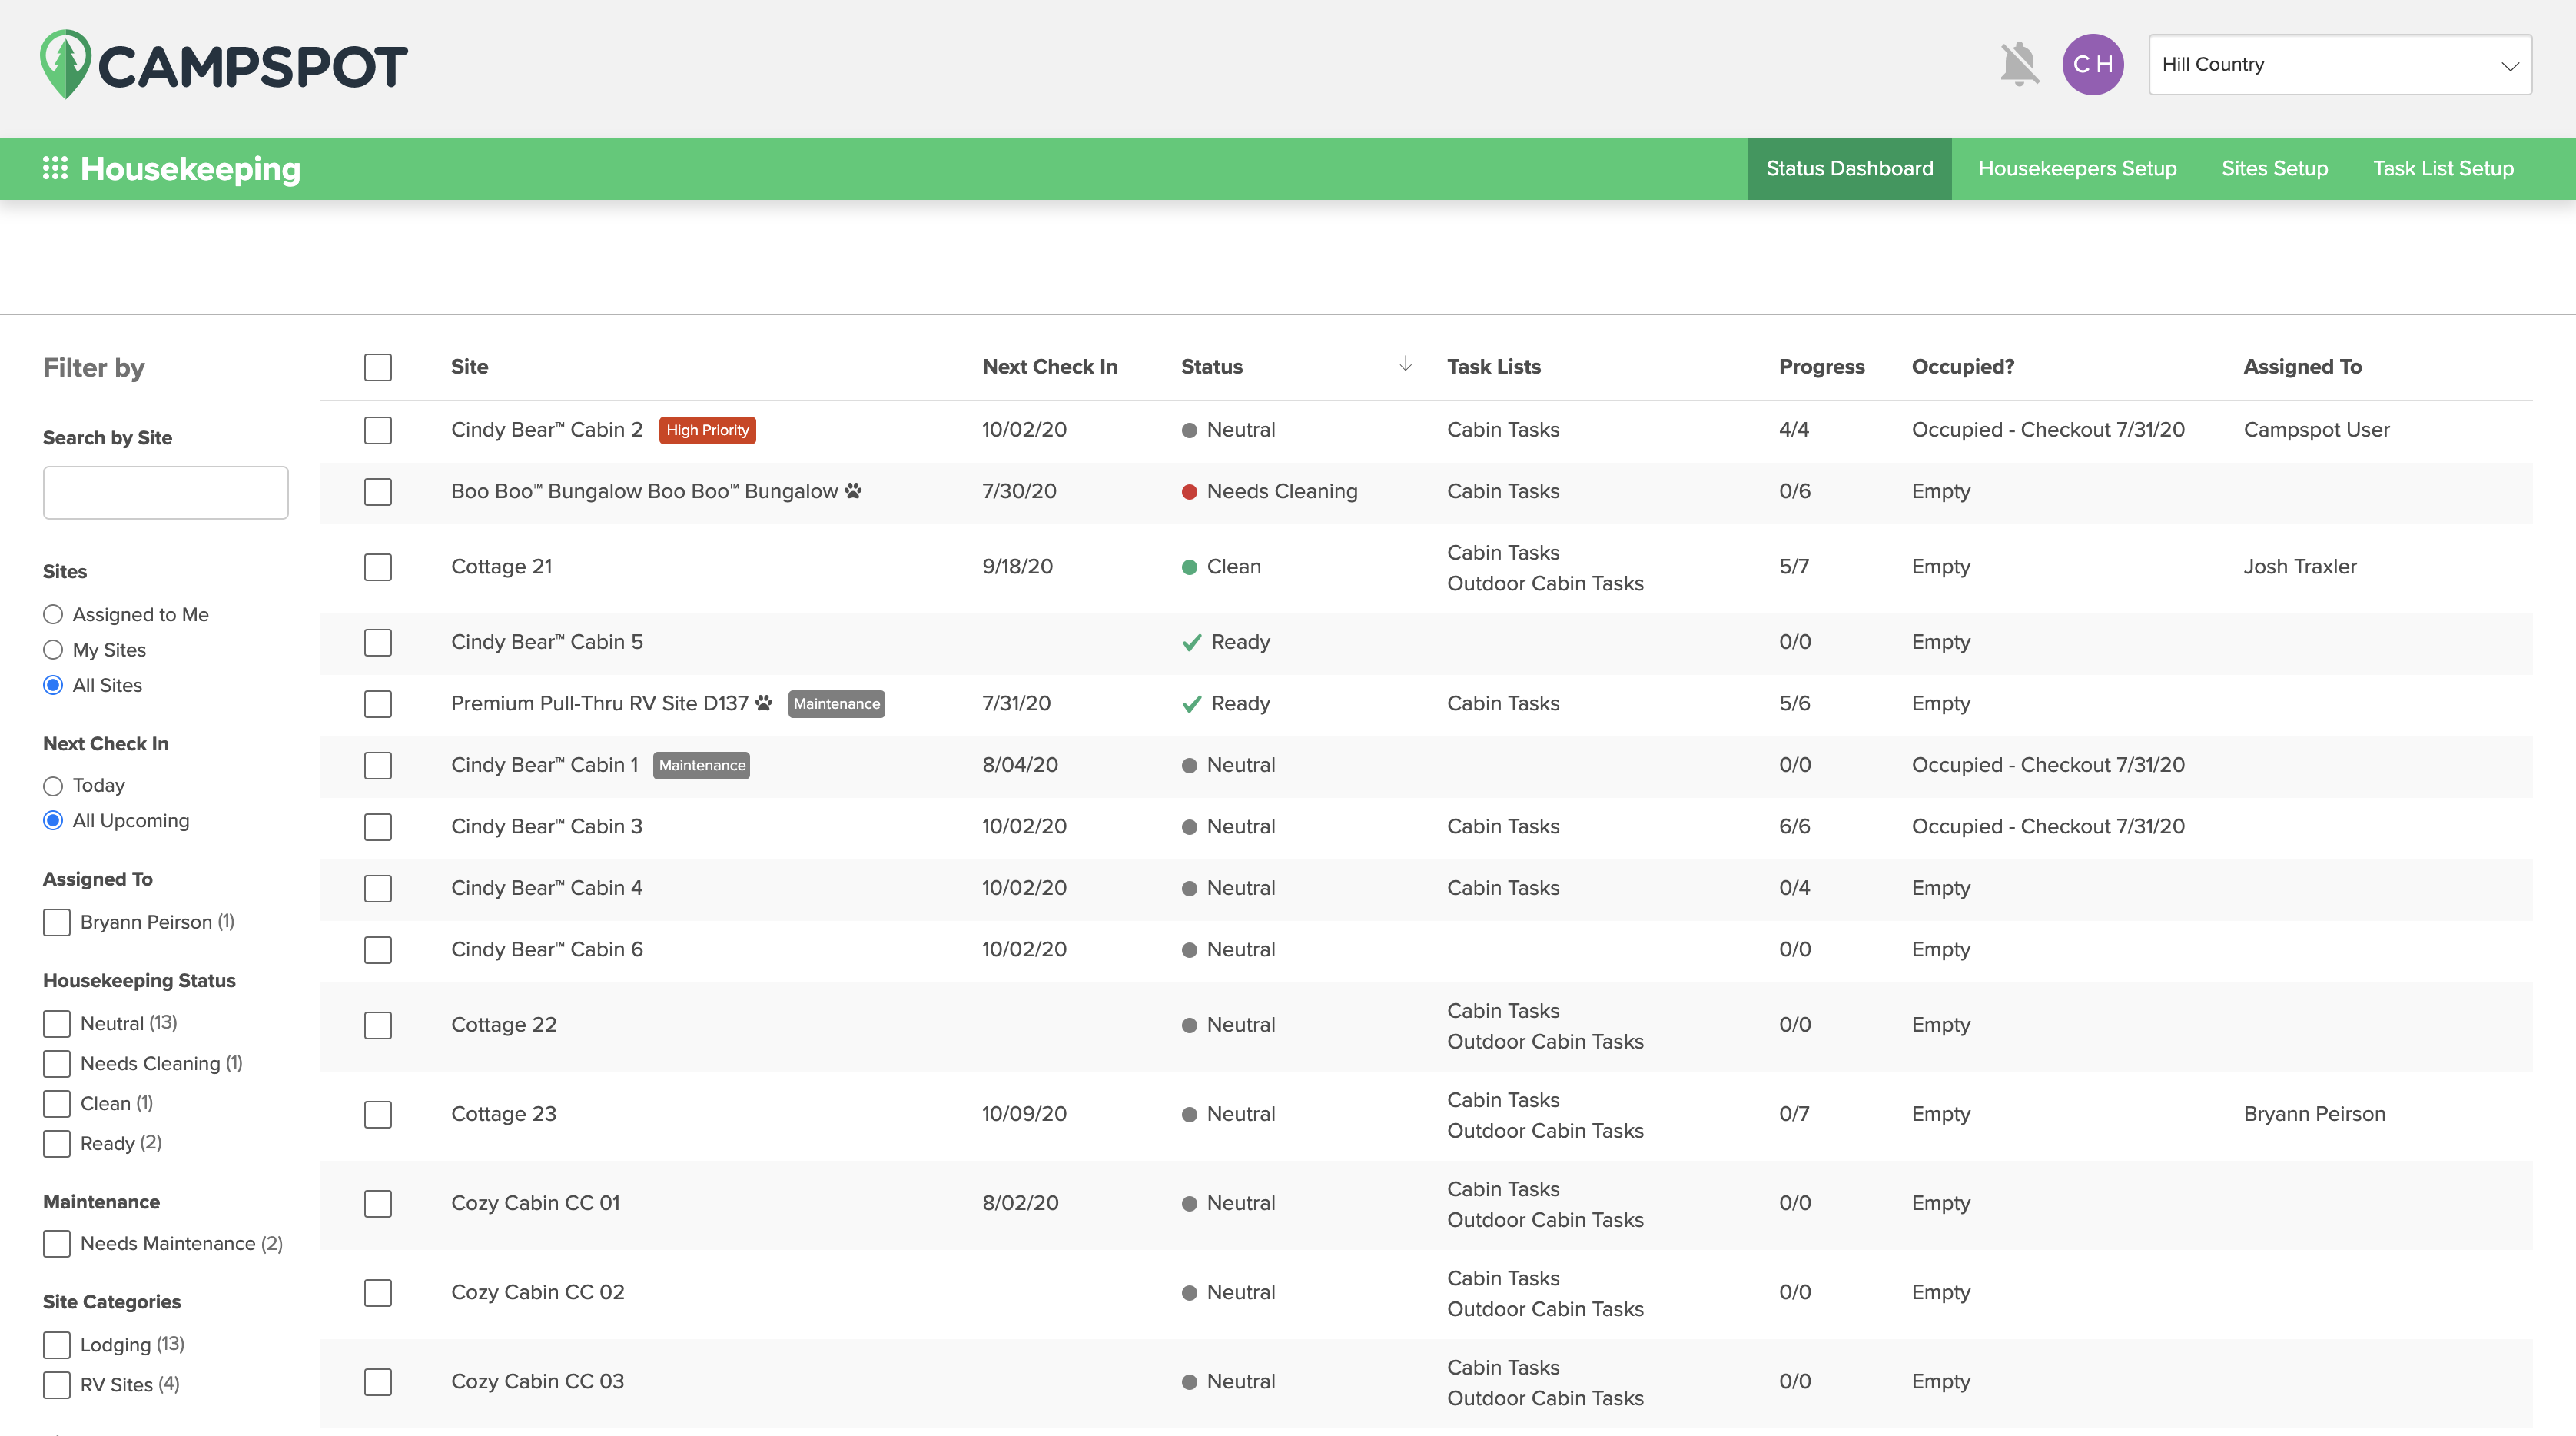Click paw icon on RV Site D137
Image resolution: width=2576 pixels, height=1436 pixels.
[x=764, y=703]
